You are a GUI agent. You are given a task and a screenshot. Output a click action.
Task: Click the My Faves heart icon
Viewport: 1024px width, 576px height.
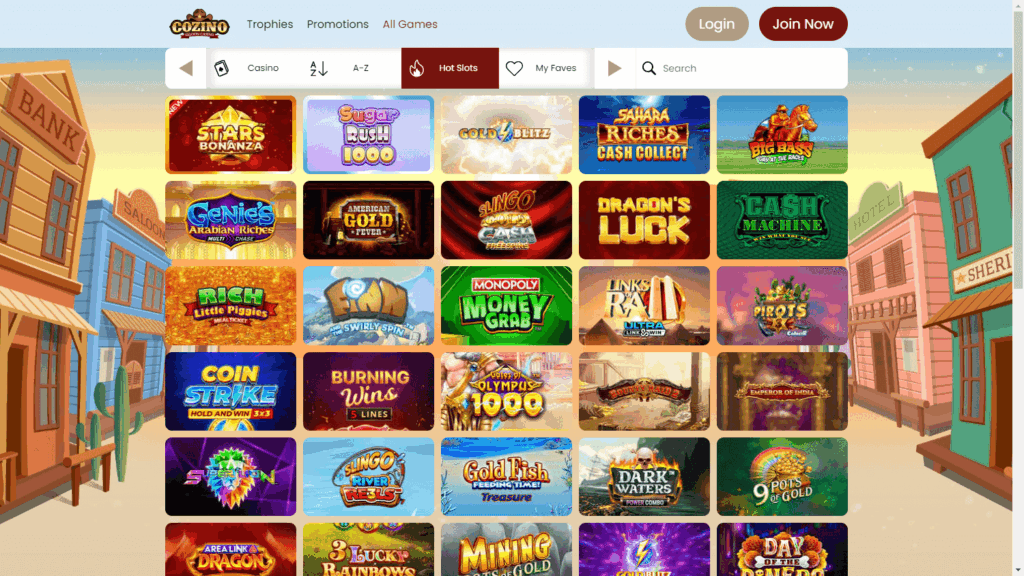click(x=515, y=68)
